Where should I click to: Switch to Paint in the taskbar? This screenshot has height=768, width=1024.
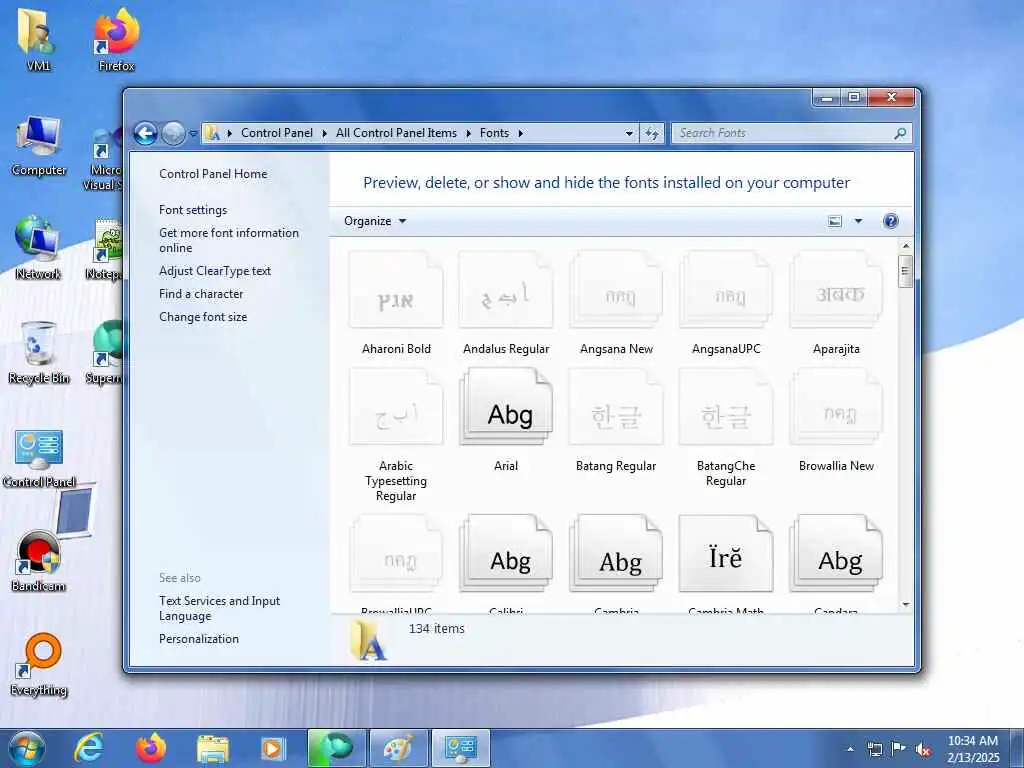(398, 748)
